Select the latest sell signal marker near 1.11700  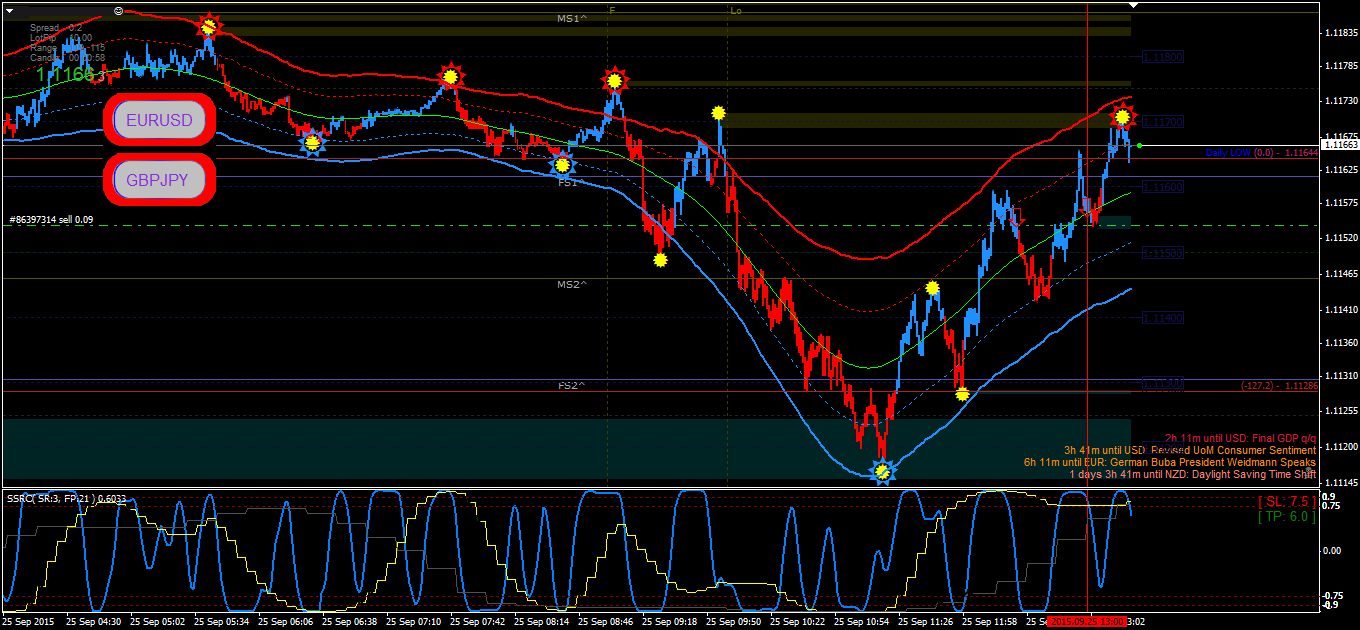1123,117
